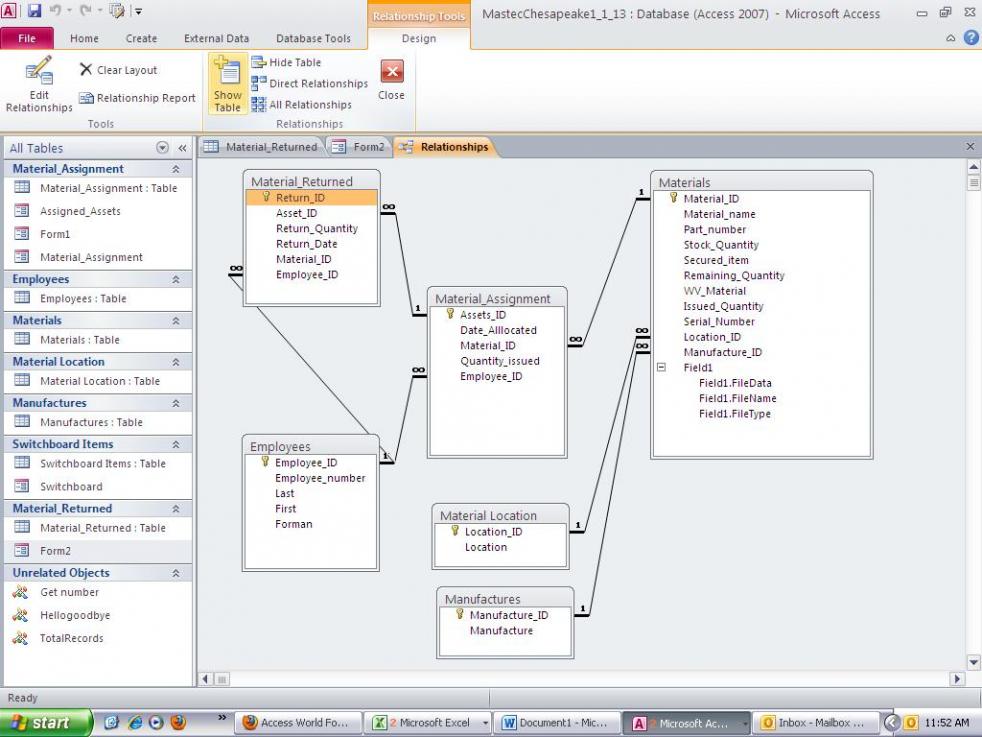
Task: Select Return_ID field in Material_Returned
Action: pyautogui.click(x=312, y=198)
